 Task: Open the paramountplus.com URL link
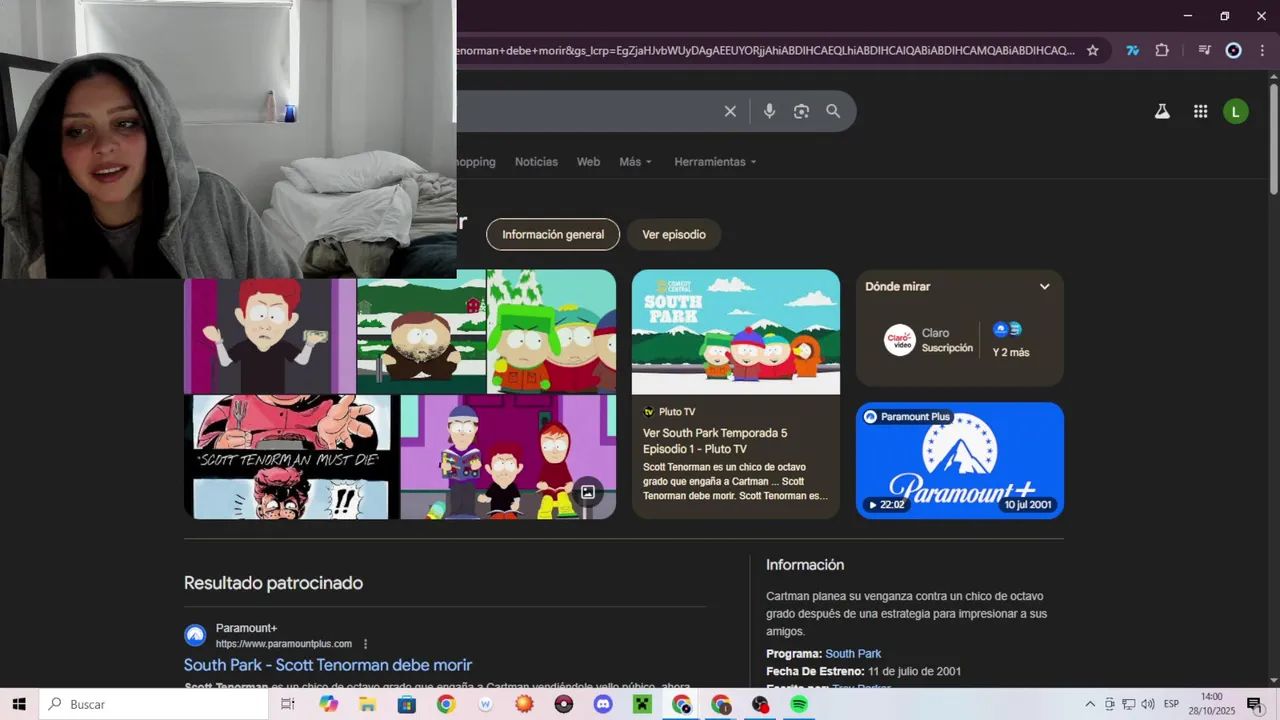point(284,644)
